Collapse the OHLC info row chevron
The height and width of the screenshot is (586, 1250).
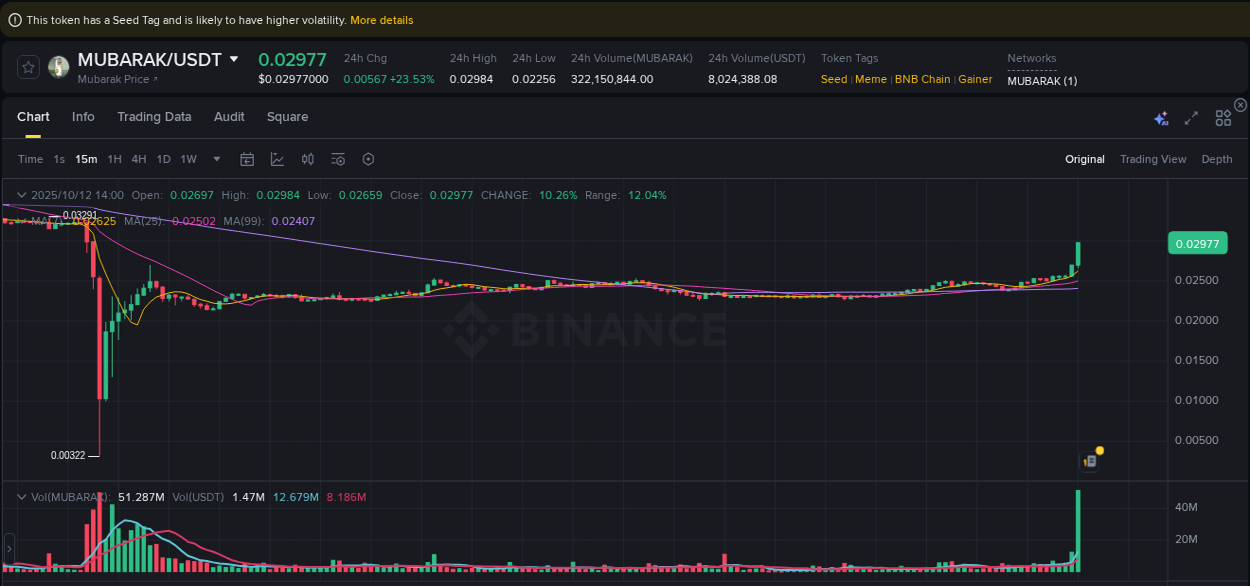point(21,195)
